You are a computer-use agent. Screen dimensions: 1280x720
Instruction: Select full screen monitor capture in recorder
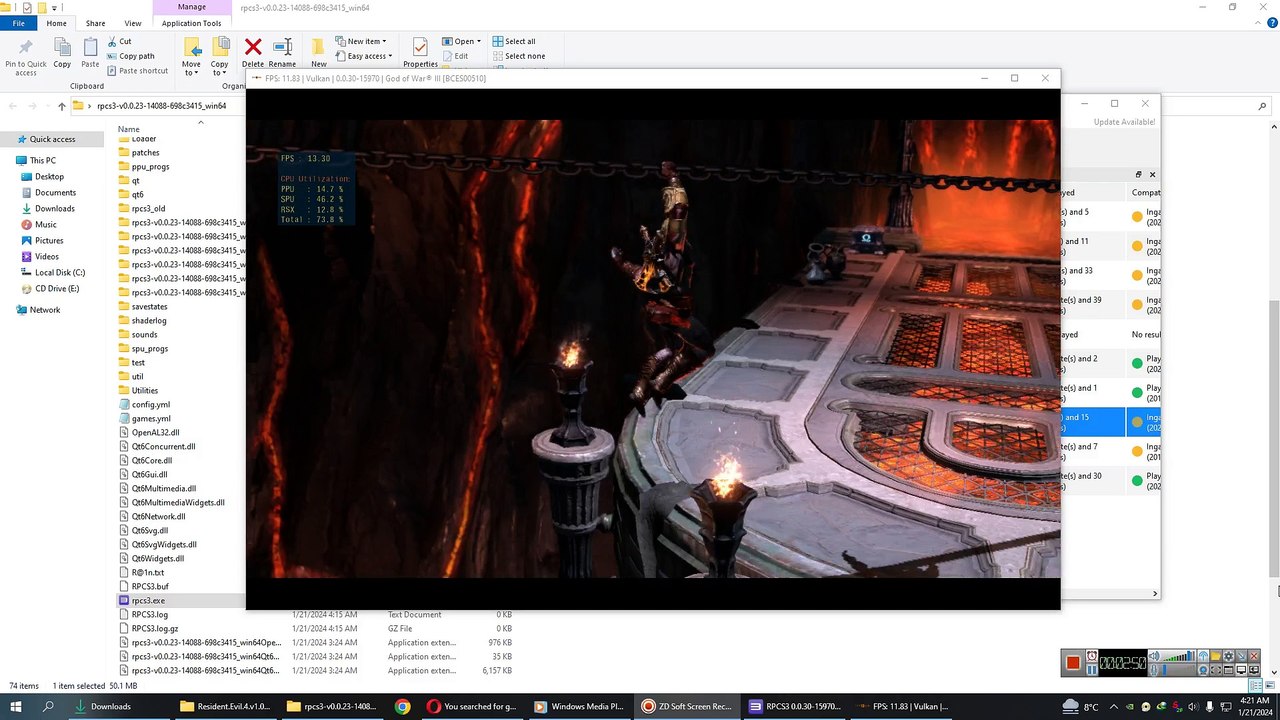(1241, 670)
